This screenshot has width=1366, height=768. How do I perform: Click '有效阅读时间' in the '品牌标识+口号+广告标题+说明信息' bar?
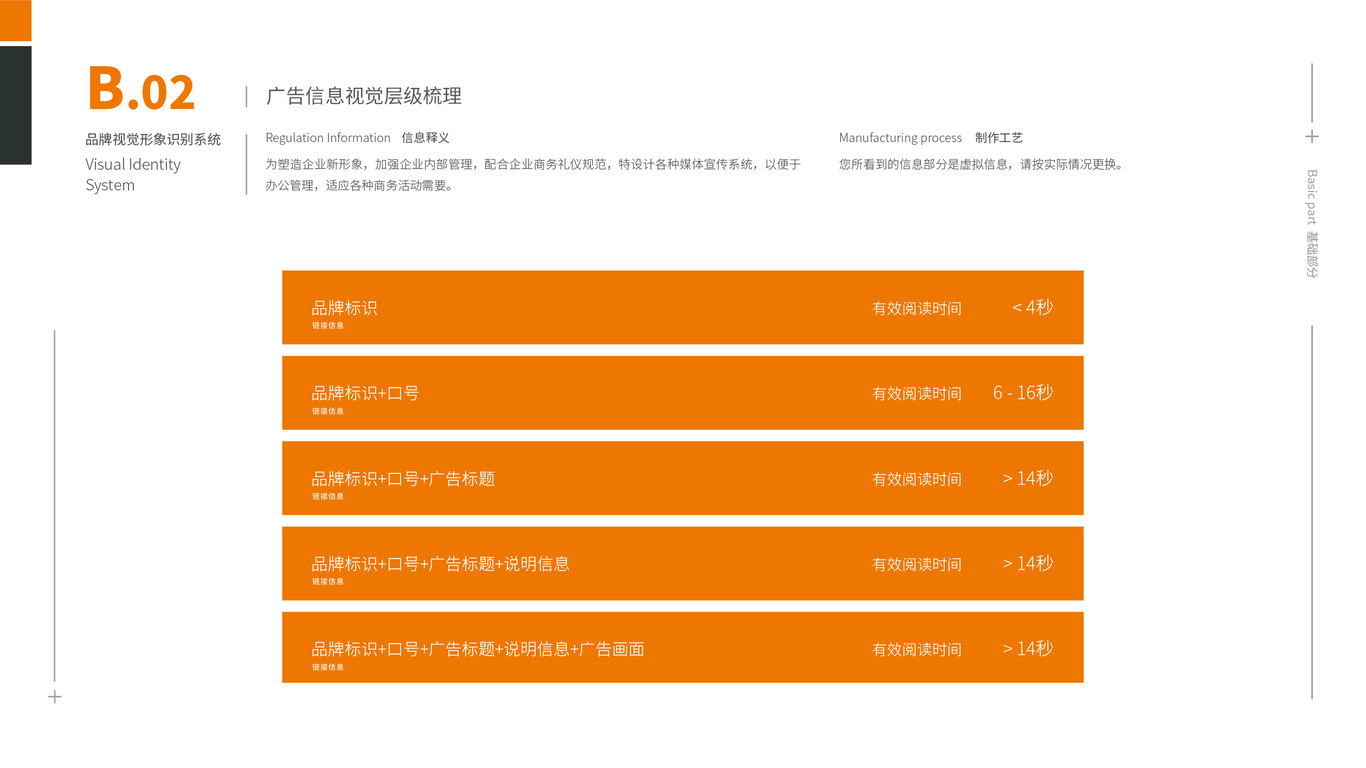[x=917, y=565]
